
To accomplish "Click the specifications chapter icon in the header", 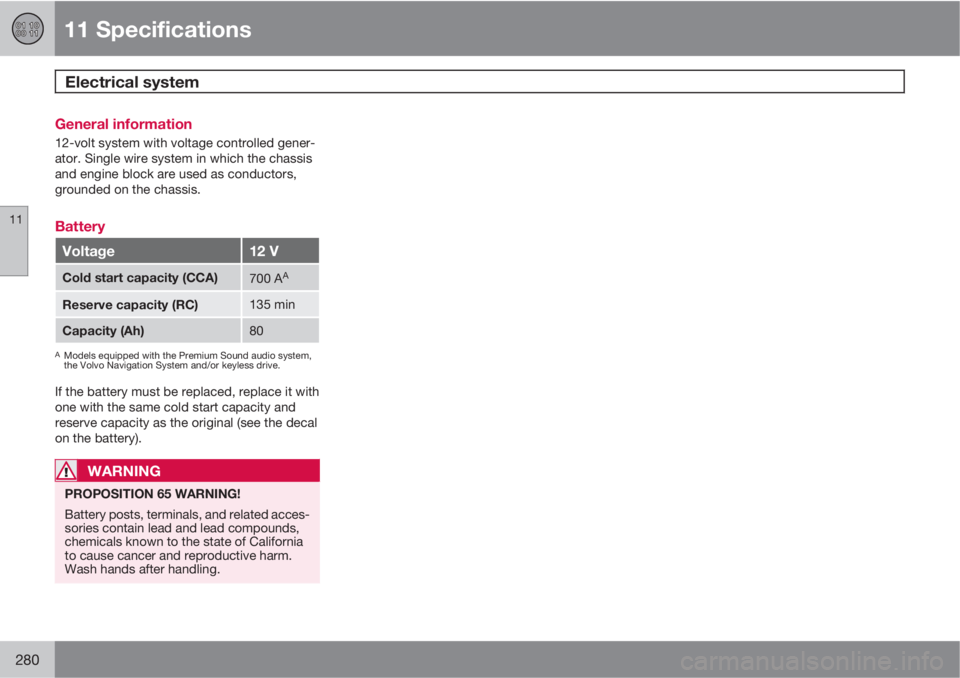I will pyautogui.click(x=27, y=28).
